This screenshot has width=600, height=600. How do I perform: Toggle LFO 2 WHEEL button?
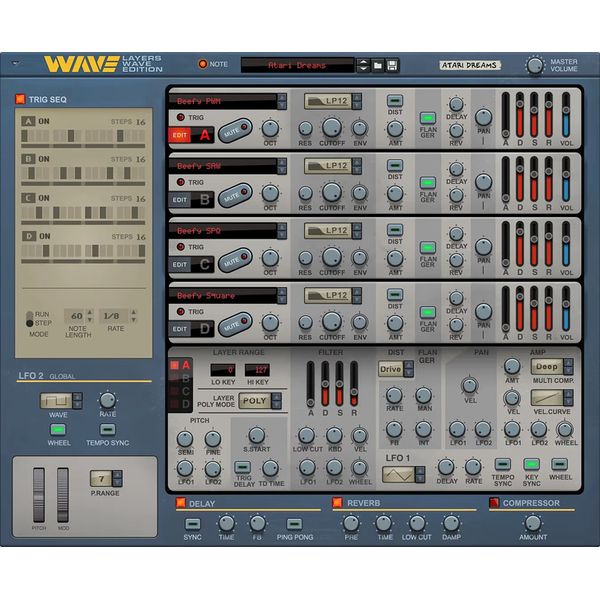58,429
